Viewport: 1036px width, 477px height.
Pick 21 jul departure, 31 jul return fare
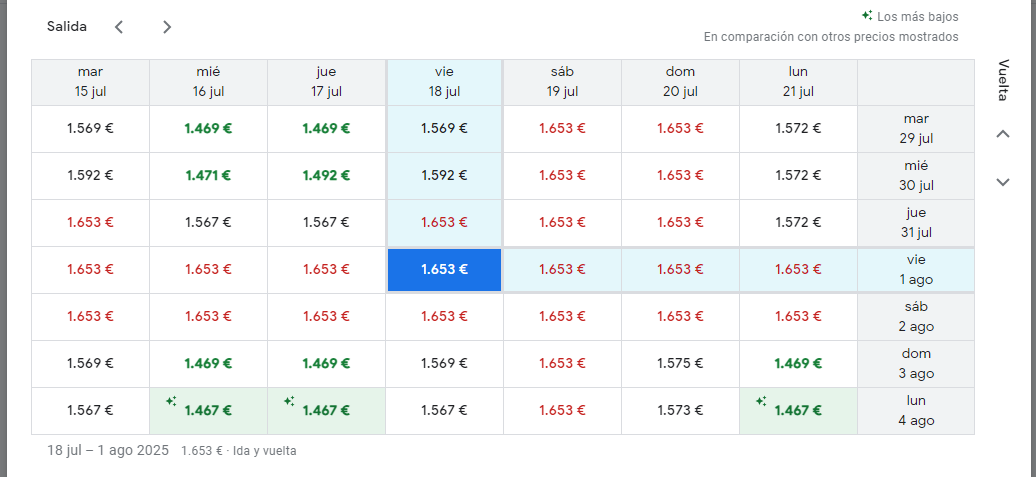798,223
